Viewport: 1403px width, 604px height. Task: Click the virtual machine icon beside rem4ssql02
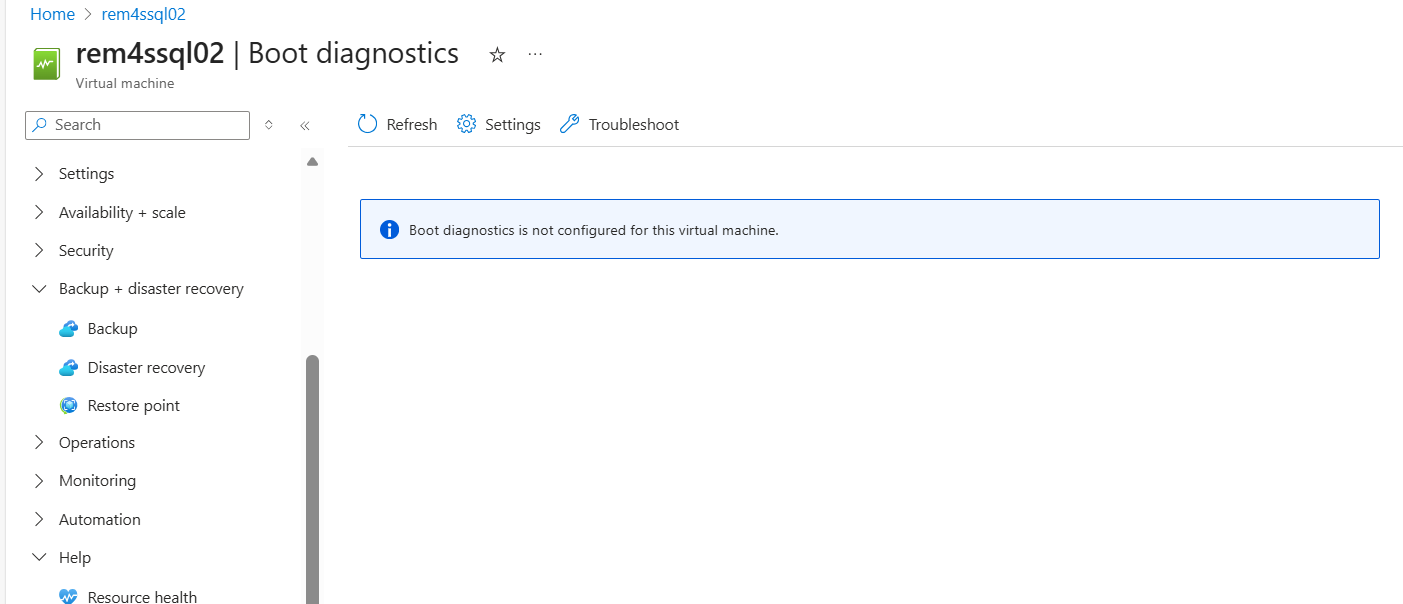[x=46, y=62]
